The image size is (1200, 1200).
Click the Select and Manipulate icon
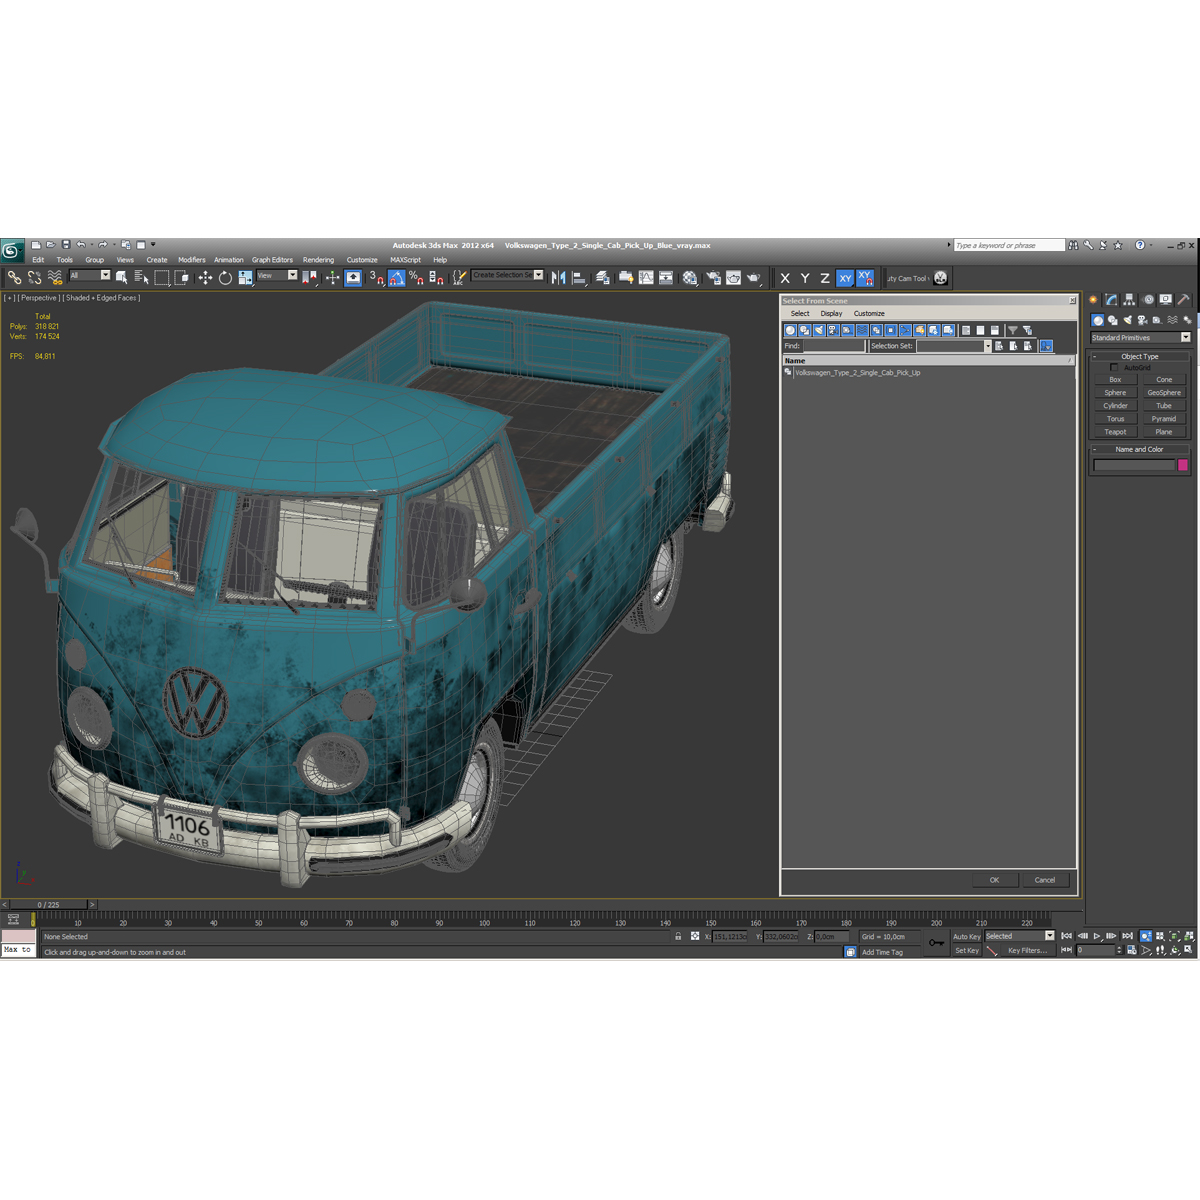click(x=332, y=278)
